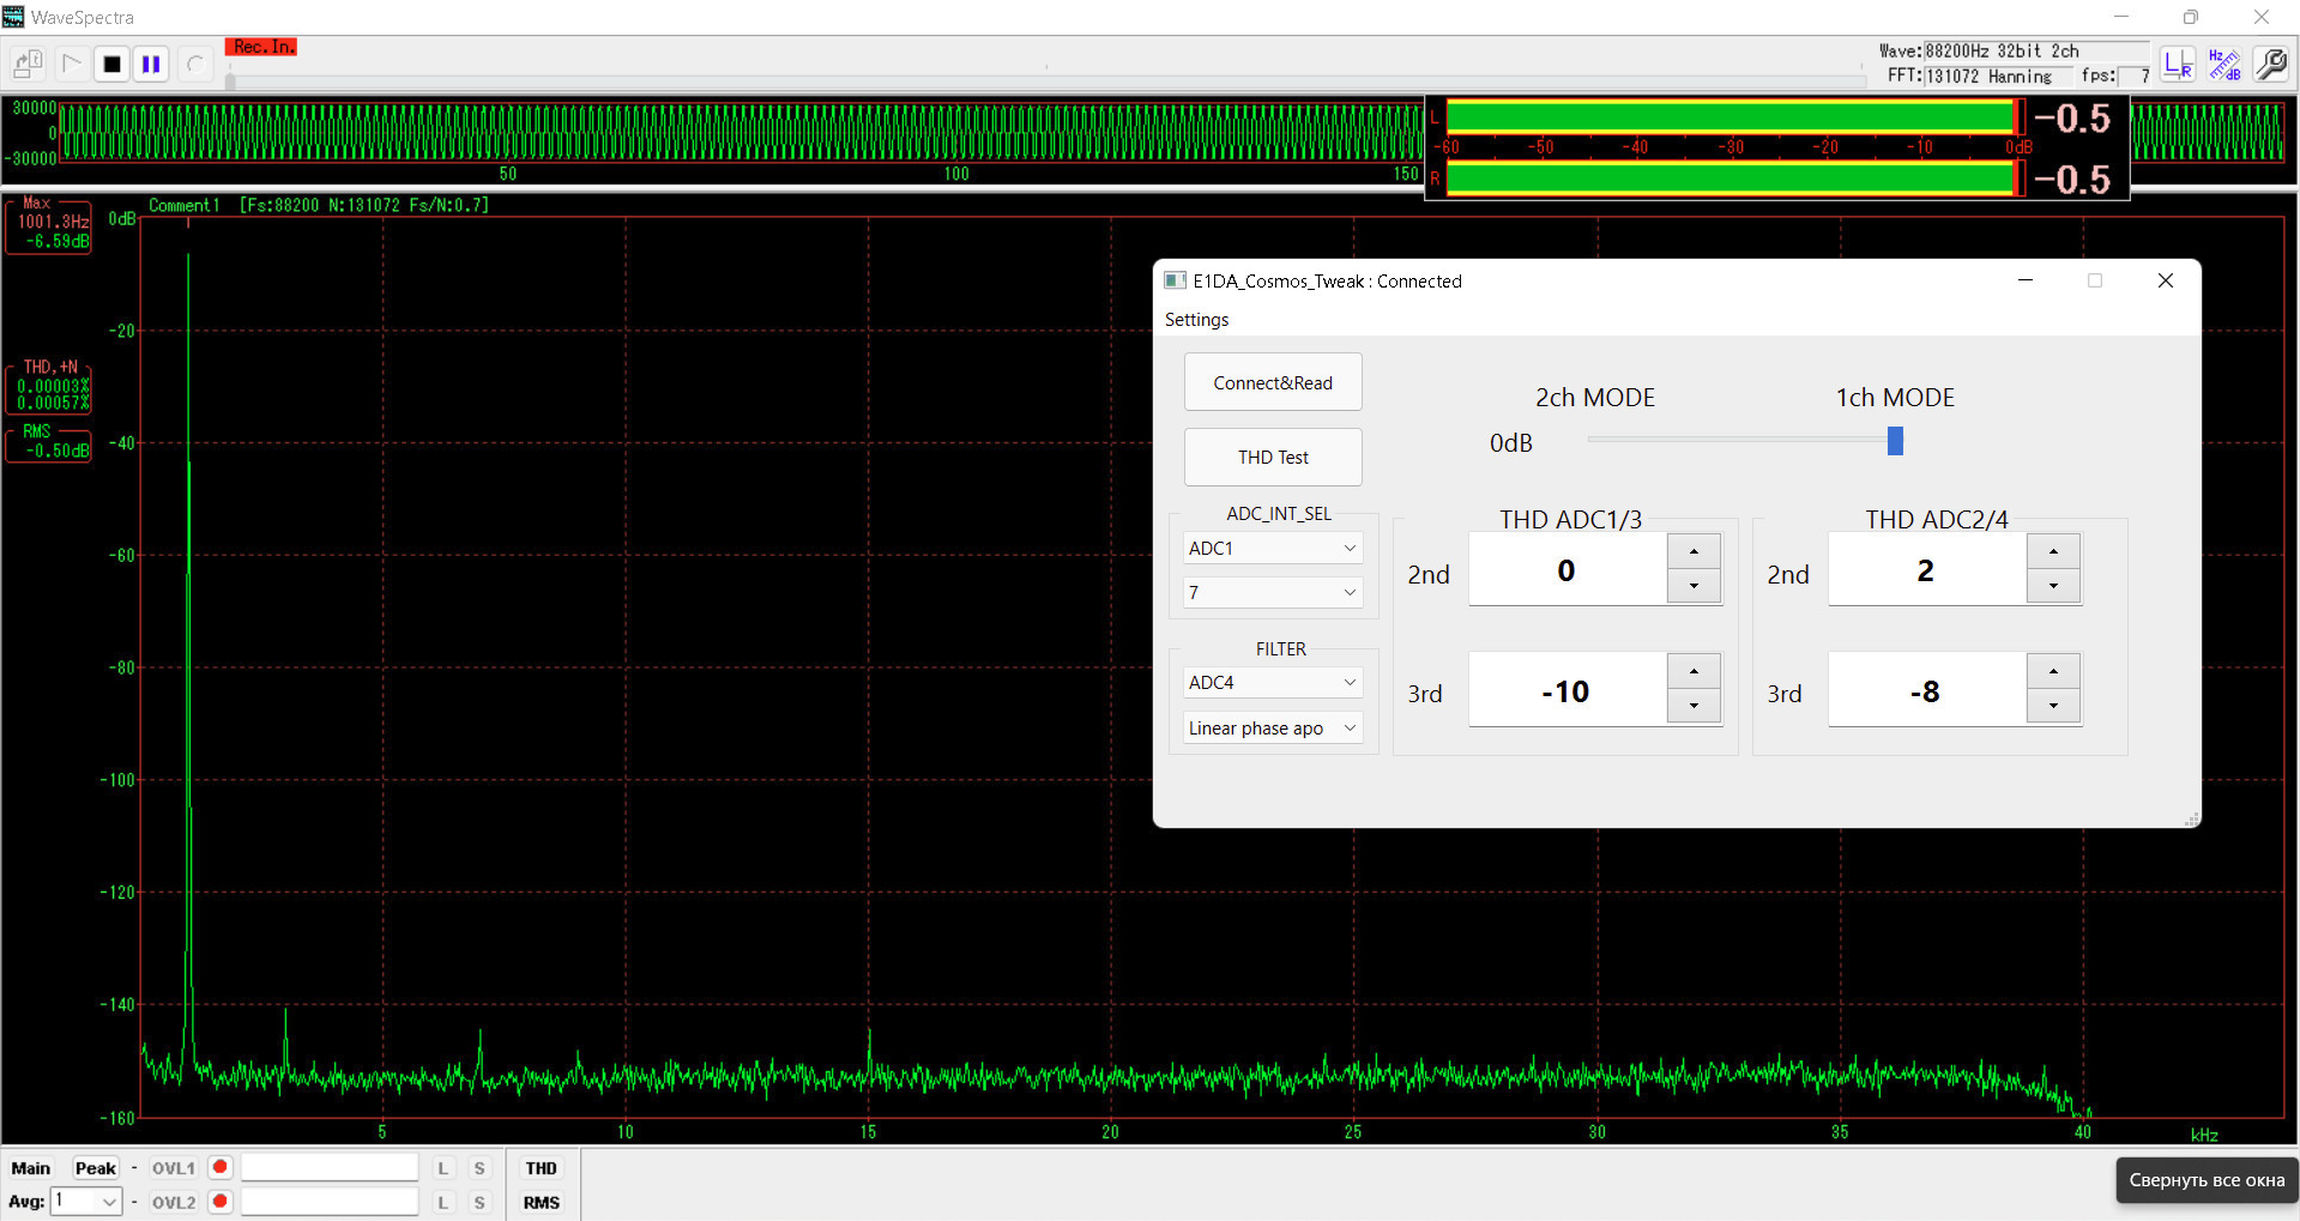
Task: Open the Settings menu in Cosmos Tweak
Action: [x=1196, y=319]
